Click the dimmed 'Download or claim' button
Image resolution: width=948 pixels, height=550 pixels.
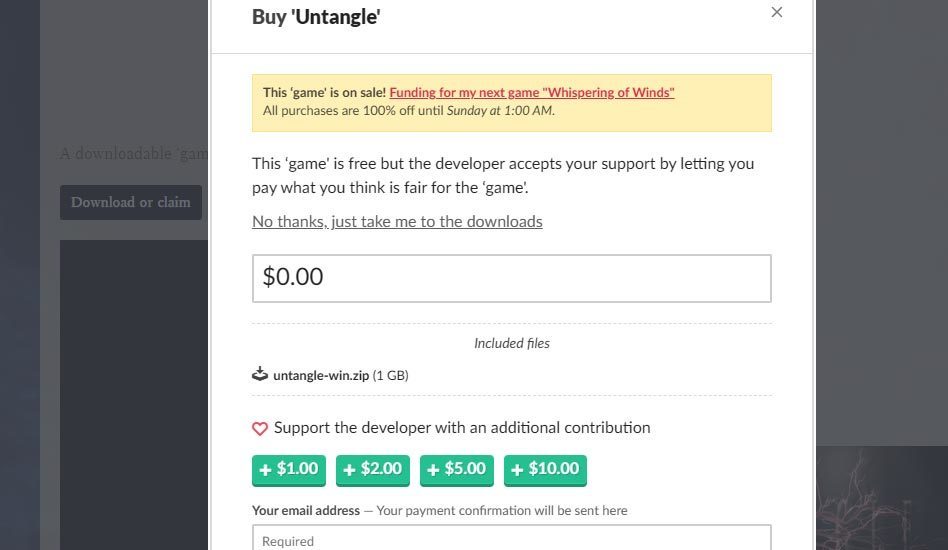coord(131,202)
